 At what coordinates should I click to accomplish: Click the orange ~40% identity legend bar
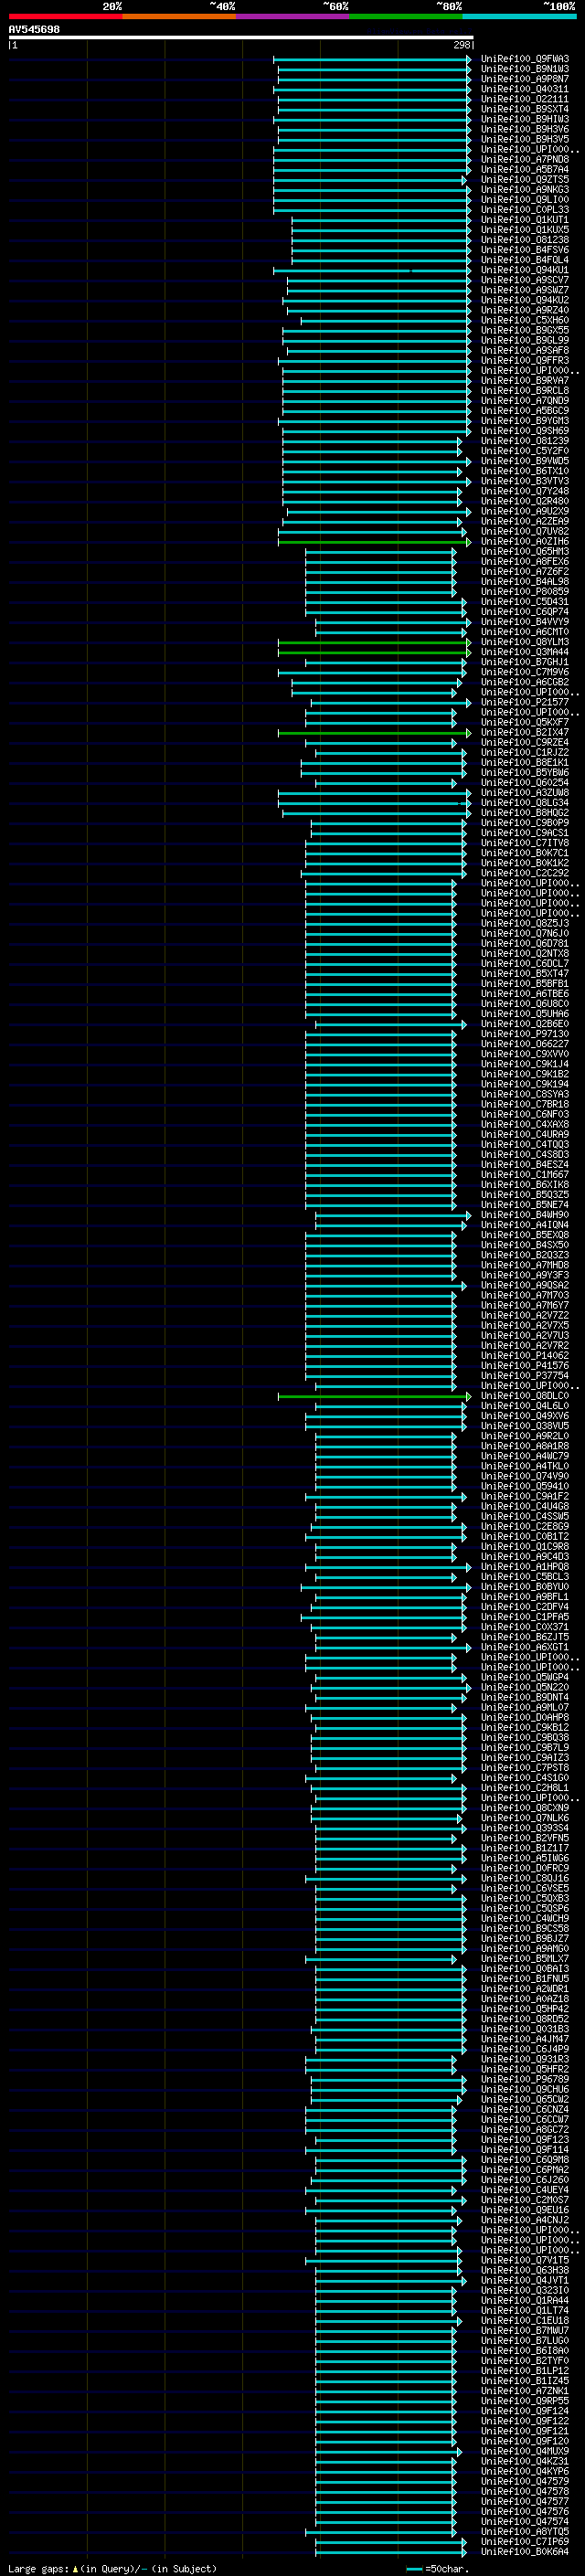point(179,16)
